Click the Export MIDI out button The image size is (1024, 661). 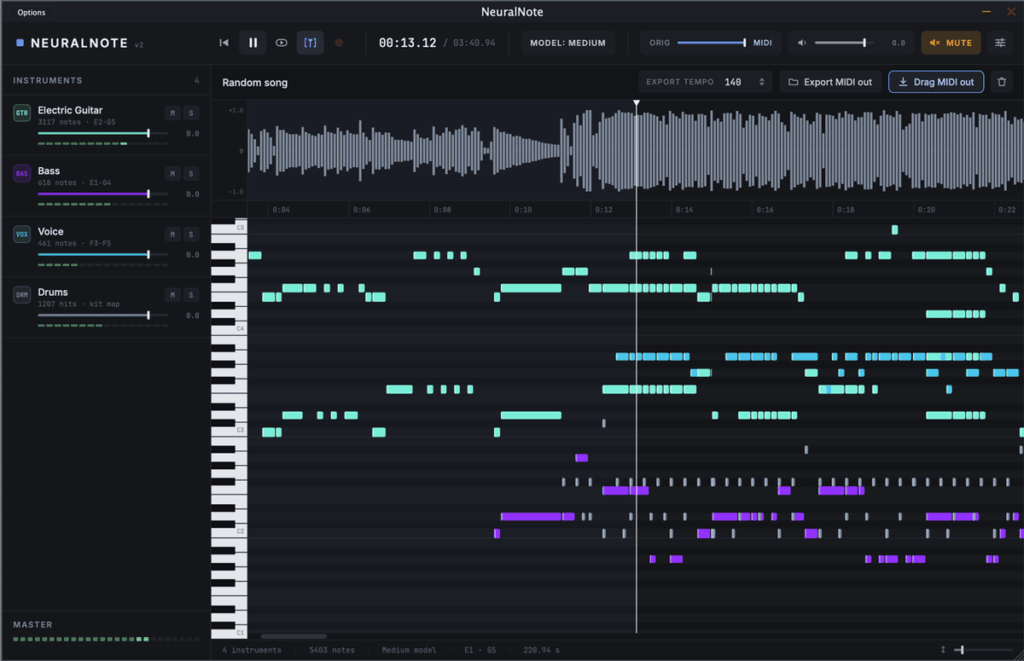click(x=830, y=82)
